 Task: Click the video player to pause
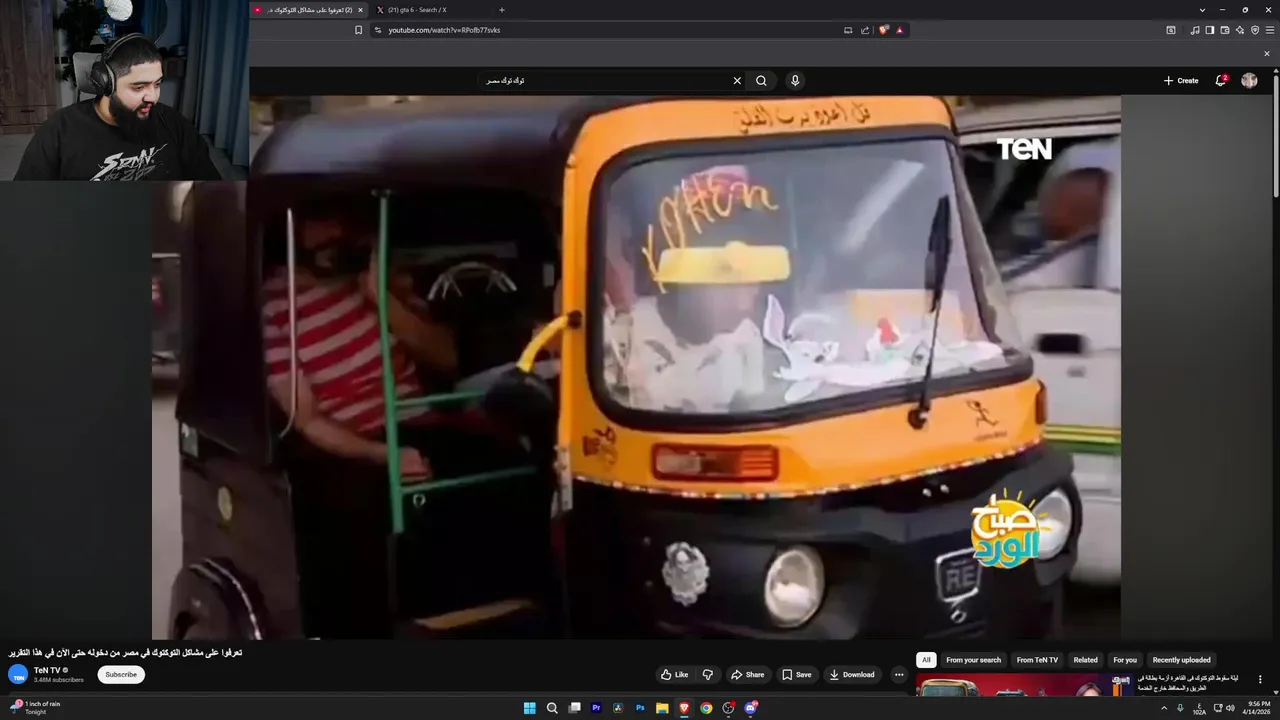(636, 367)
